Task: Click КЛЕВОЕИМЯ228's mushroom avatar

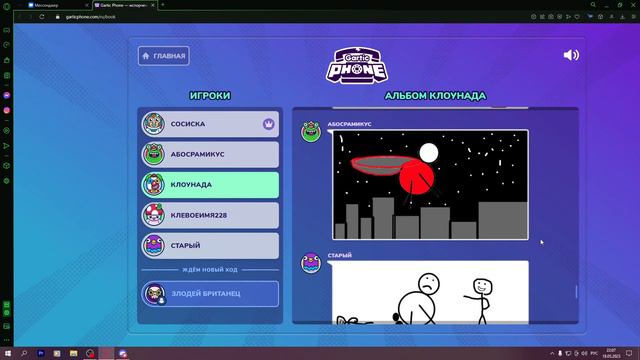Action: [153, 215]
